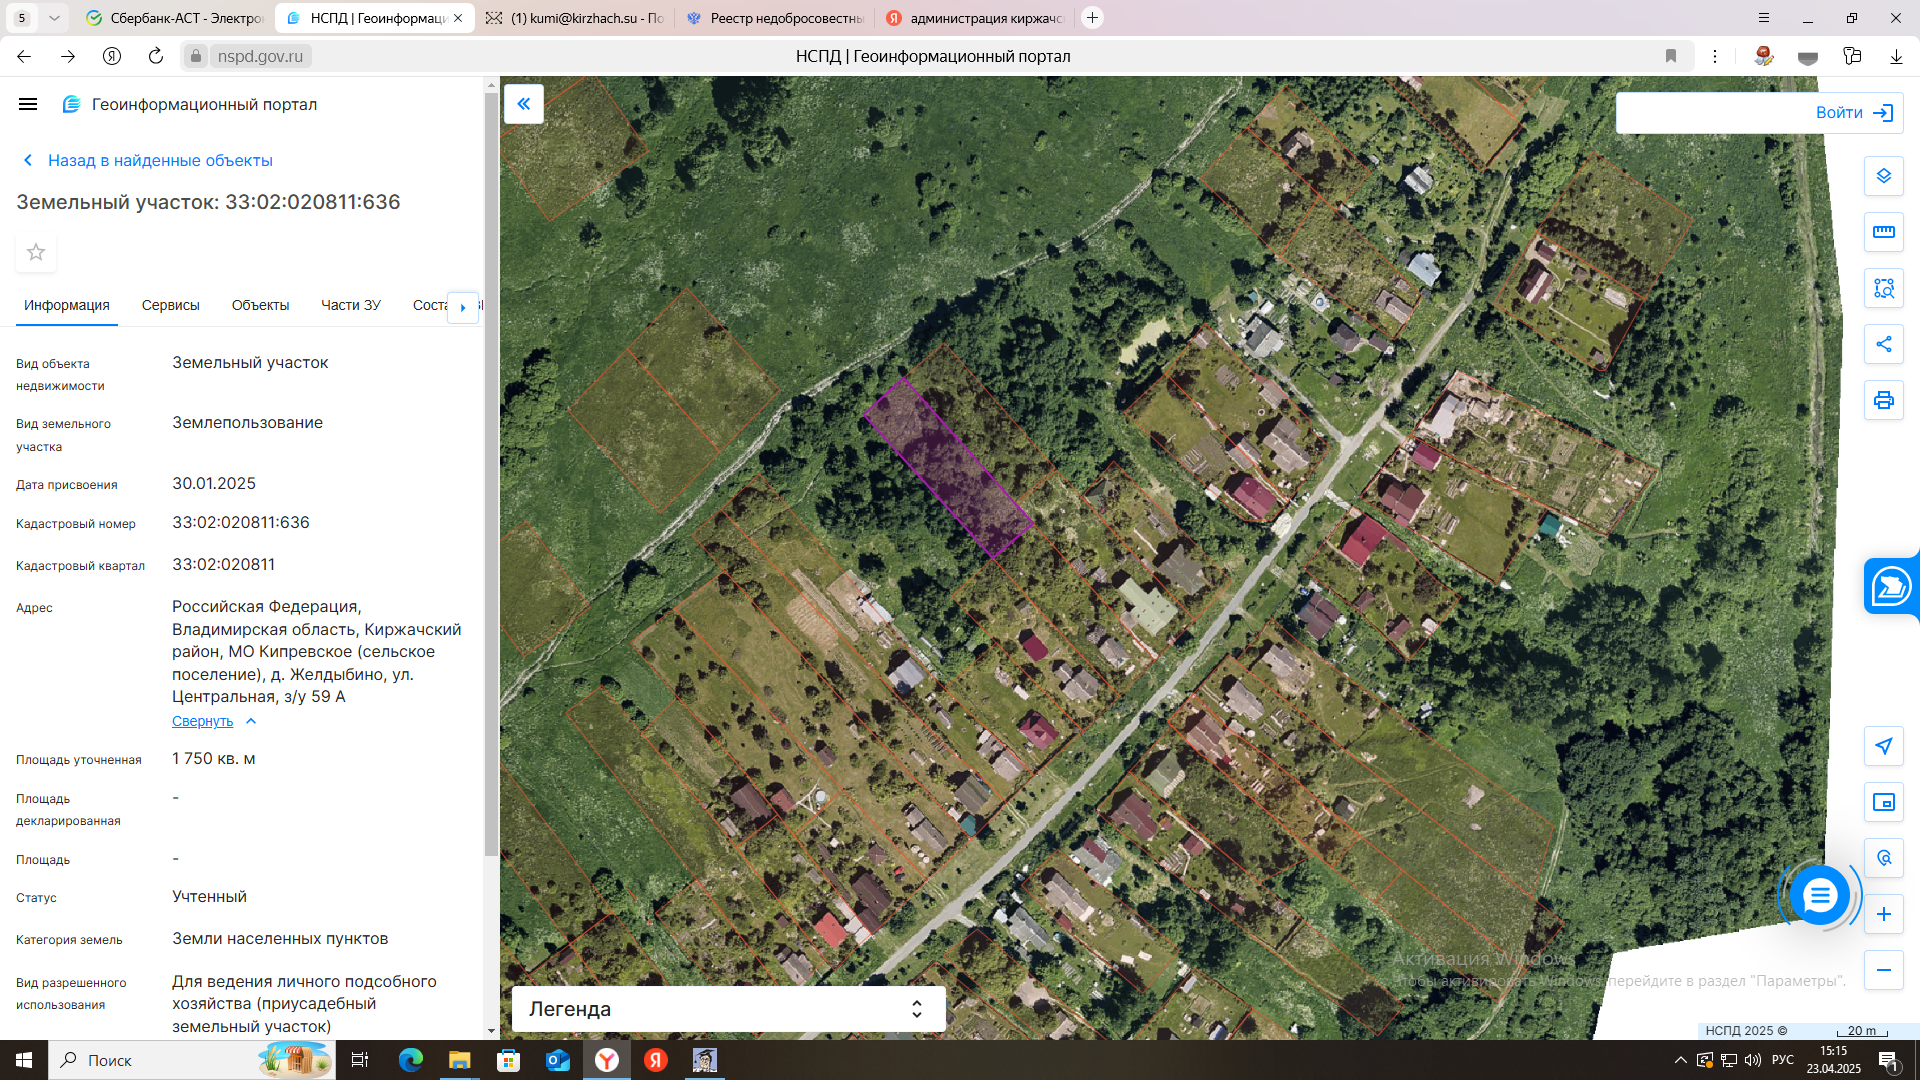Open the Части ЗУ tab

[350, 305]
